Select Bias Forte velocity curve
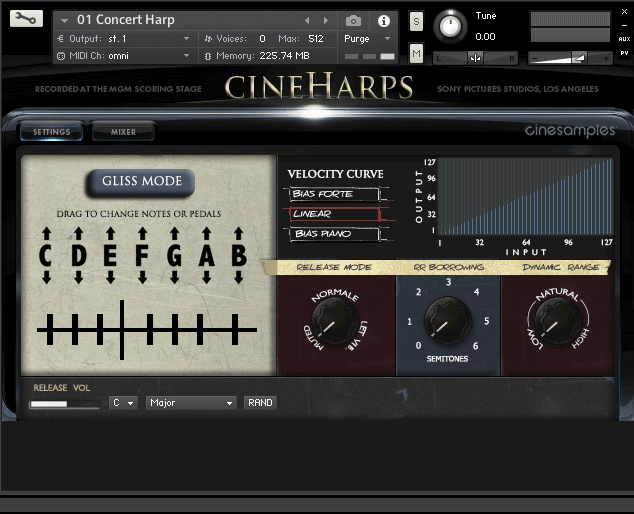The width and height of the screenshot is (634, 514). pos(335,194)
